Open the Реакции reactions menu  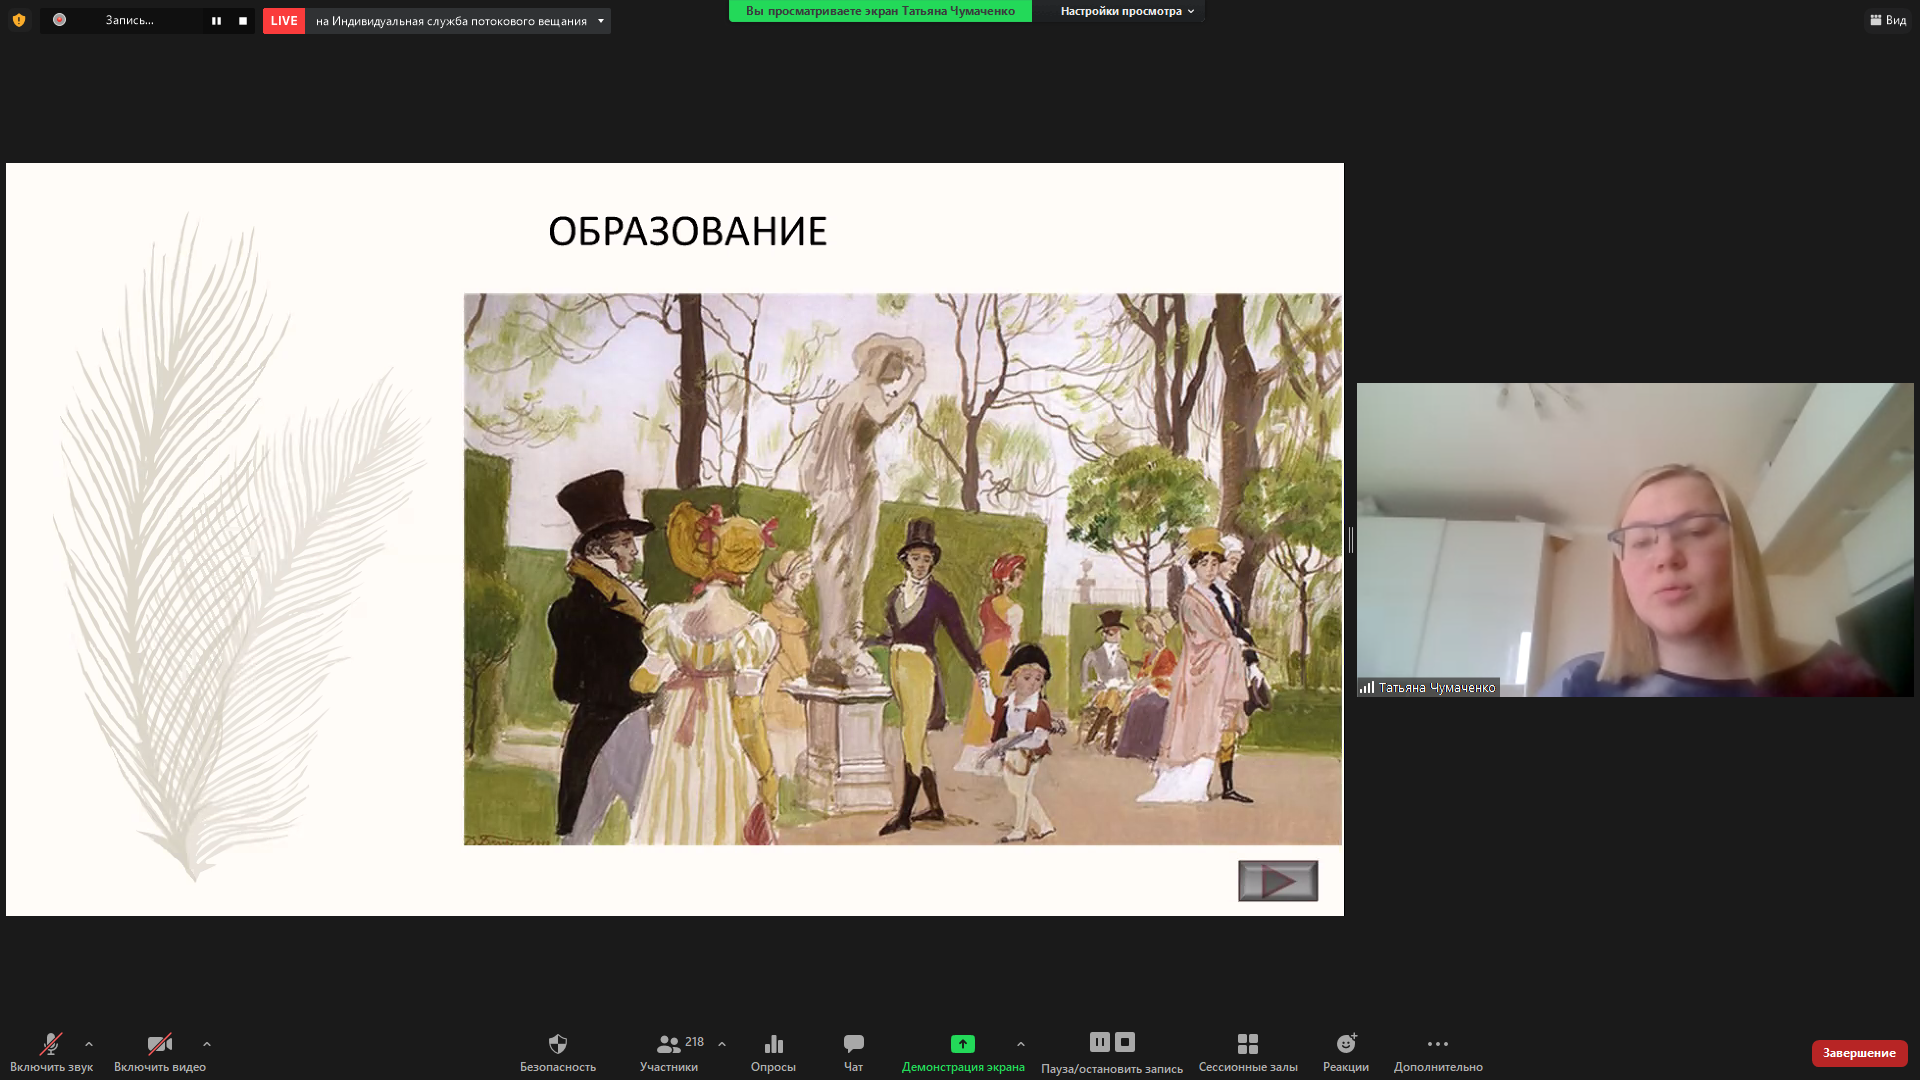1346,1052
